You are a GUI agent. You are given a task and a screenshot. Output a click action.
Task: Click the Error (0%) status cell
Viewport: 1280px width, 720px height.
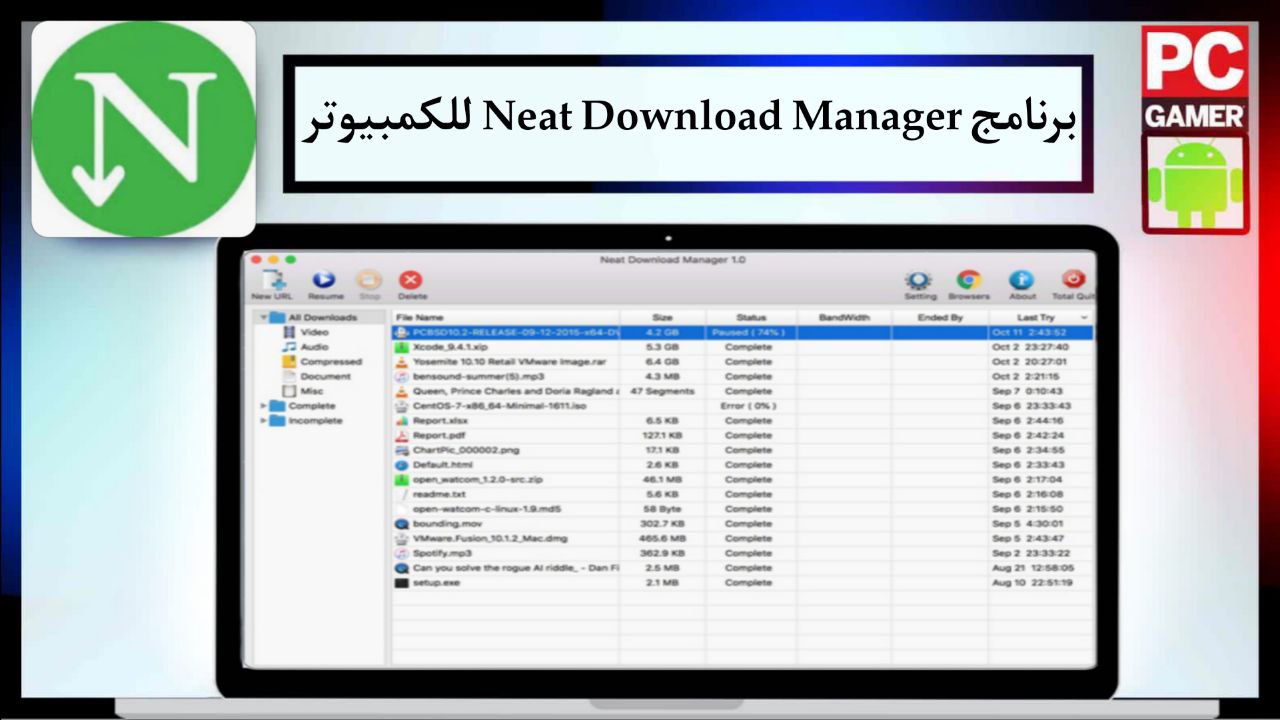point(748,406)
